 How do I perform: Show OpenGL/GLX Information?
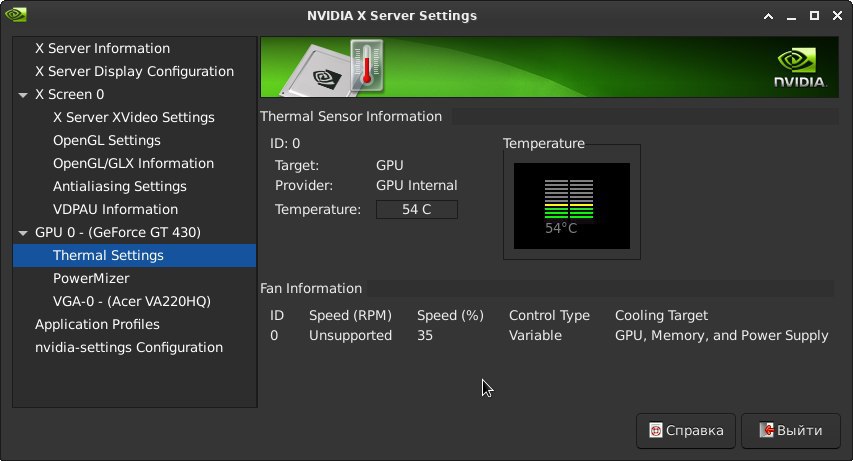pos(133,163)
